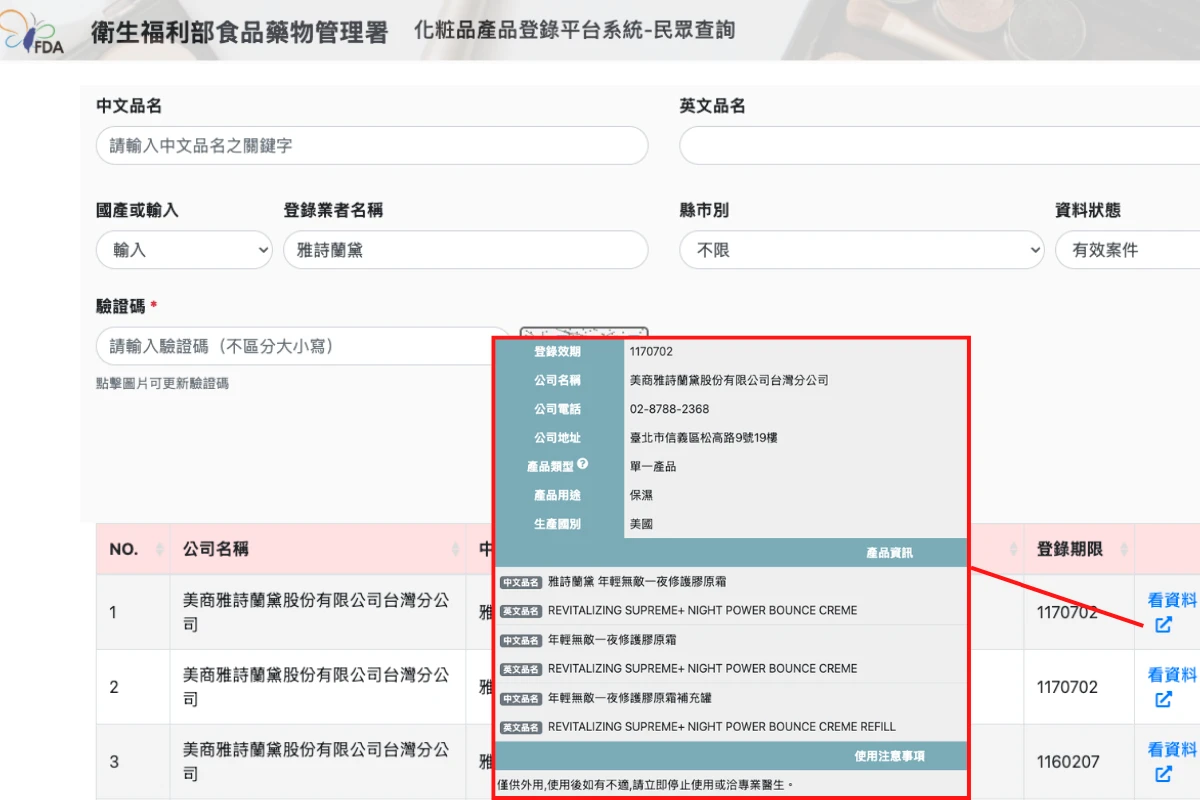
Task: Open the 資料狀態 dropdown showing 有效案件
Action: click(x=1128, y=250)
